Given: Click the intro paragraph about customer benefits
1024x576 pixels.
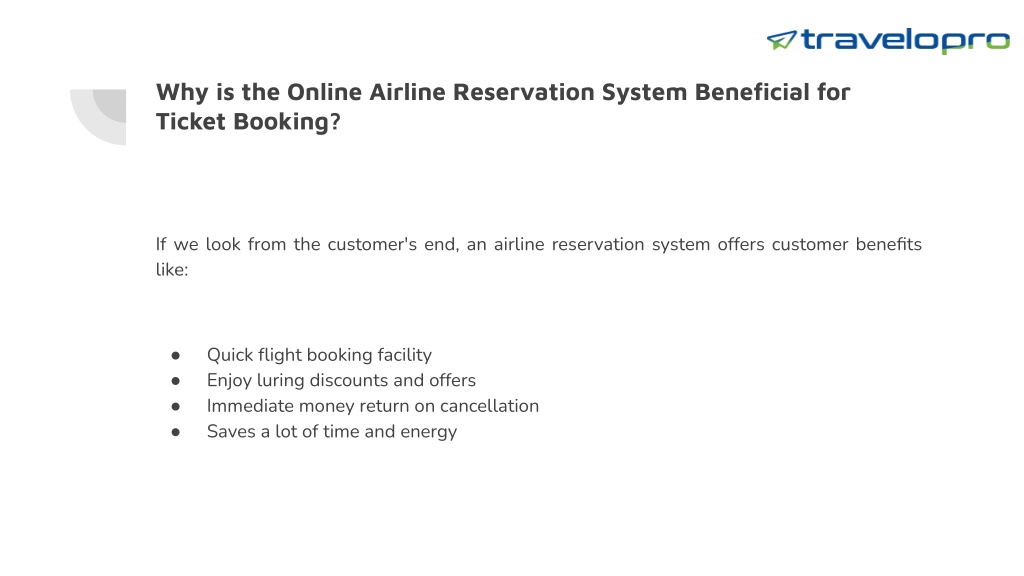Looking at the screenshot, I should coord(539,257).
